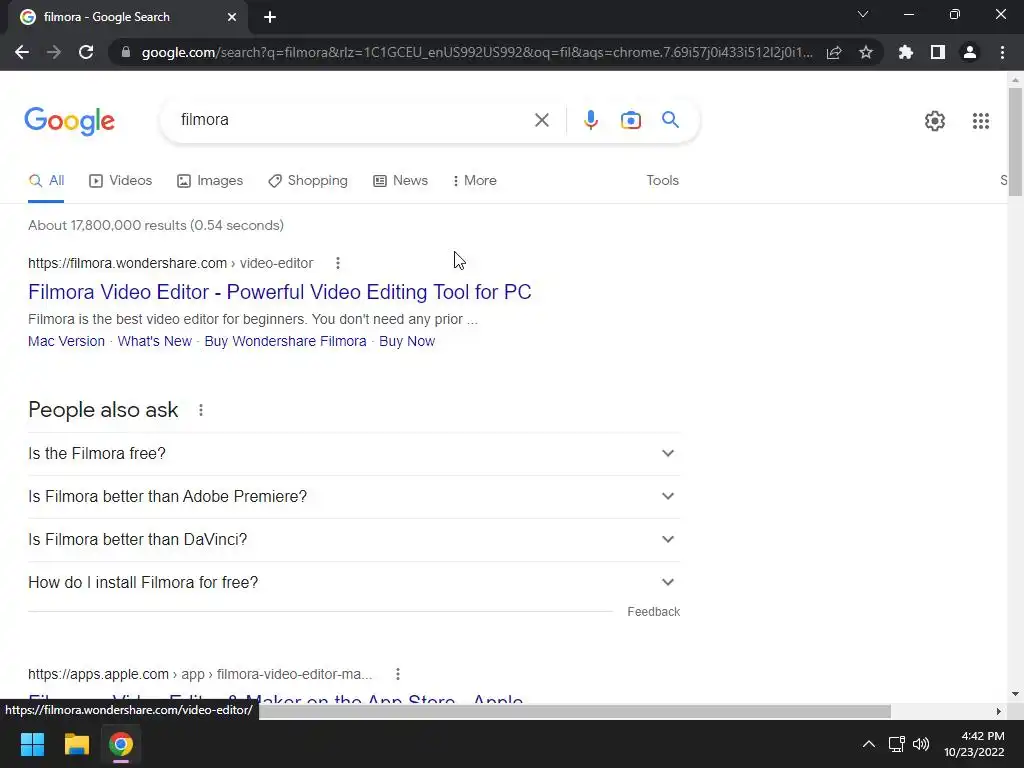The height and width of the screenshot is (768, 1024).
Task: Open the tab search chevron in title bar
Action: coord(863,14)
